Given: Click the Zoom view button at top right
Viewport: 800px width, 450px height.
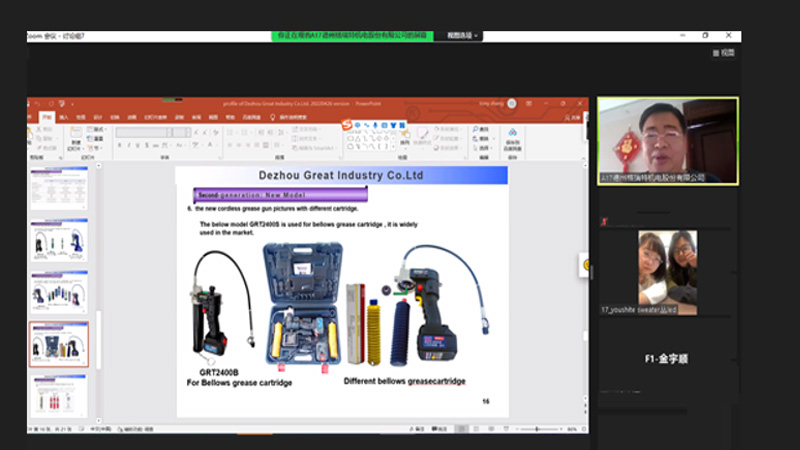Looking at the screenshot, I should click(724, 53).
